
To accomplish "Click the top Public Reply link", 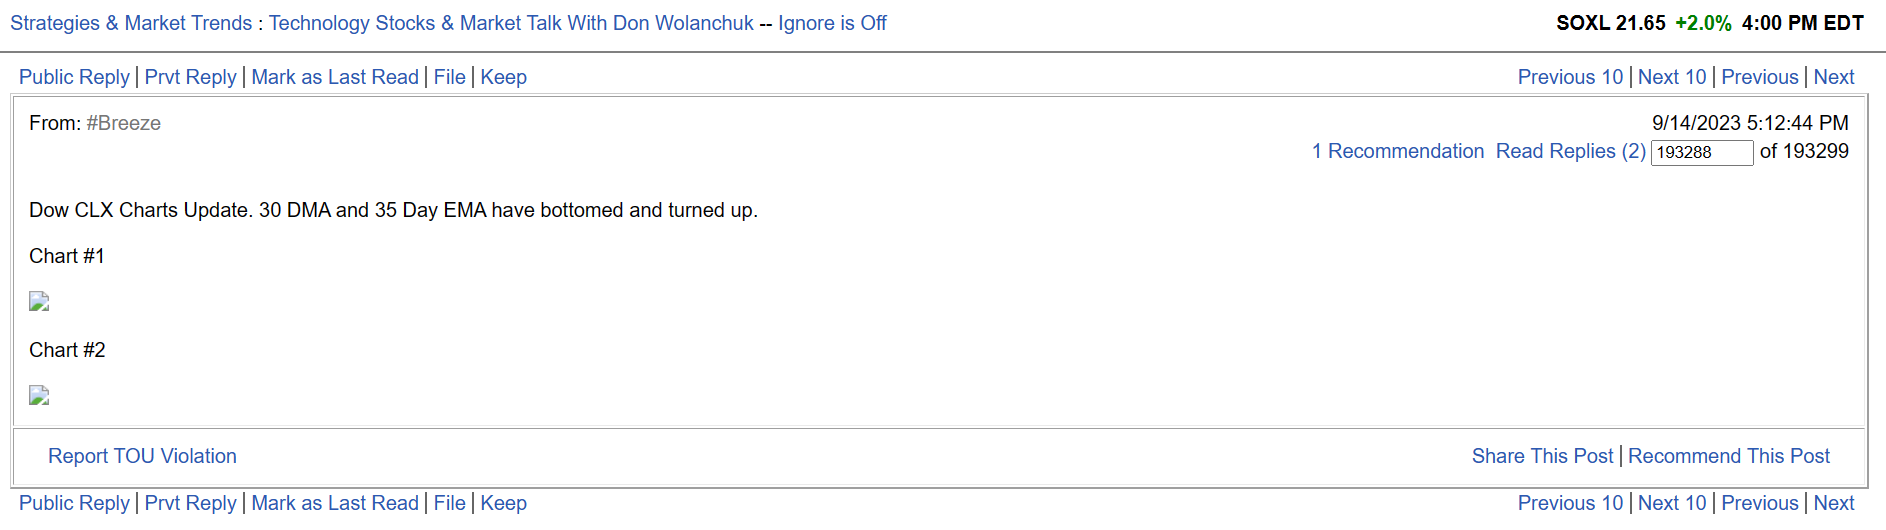I will point(74,77).
